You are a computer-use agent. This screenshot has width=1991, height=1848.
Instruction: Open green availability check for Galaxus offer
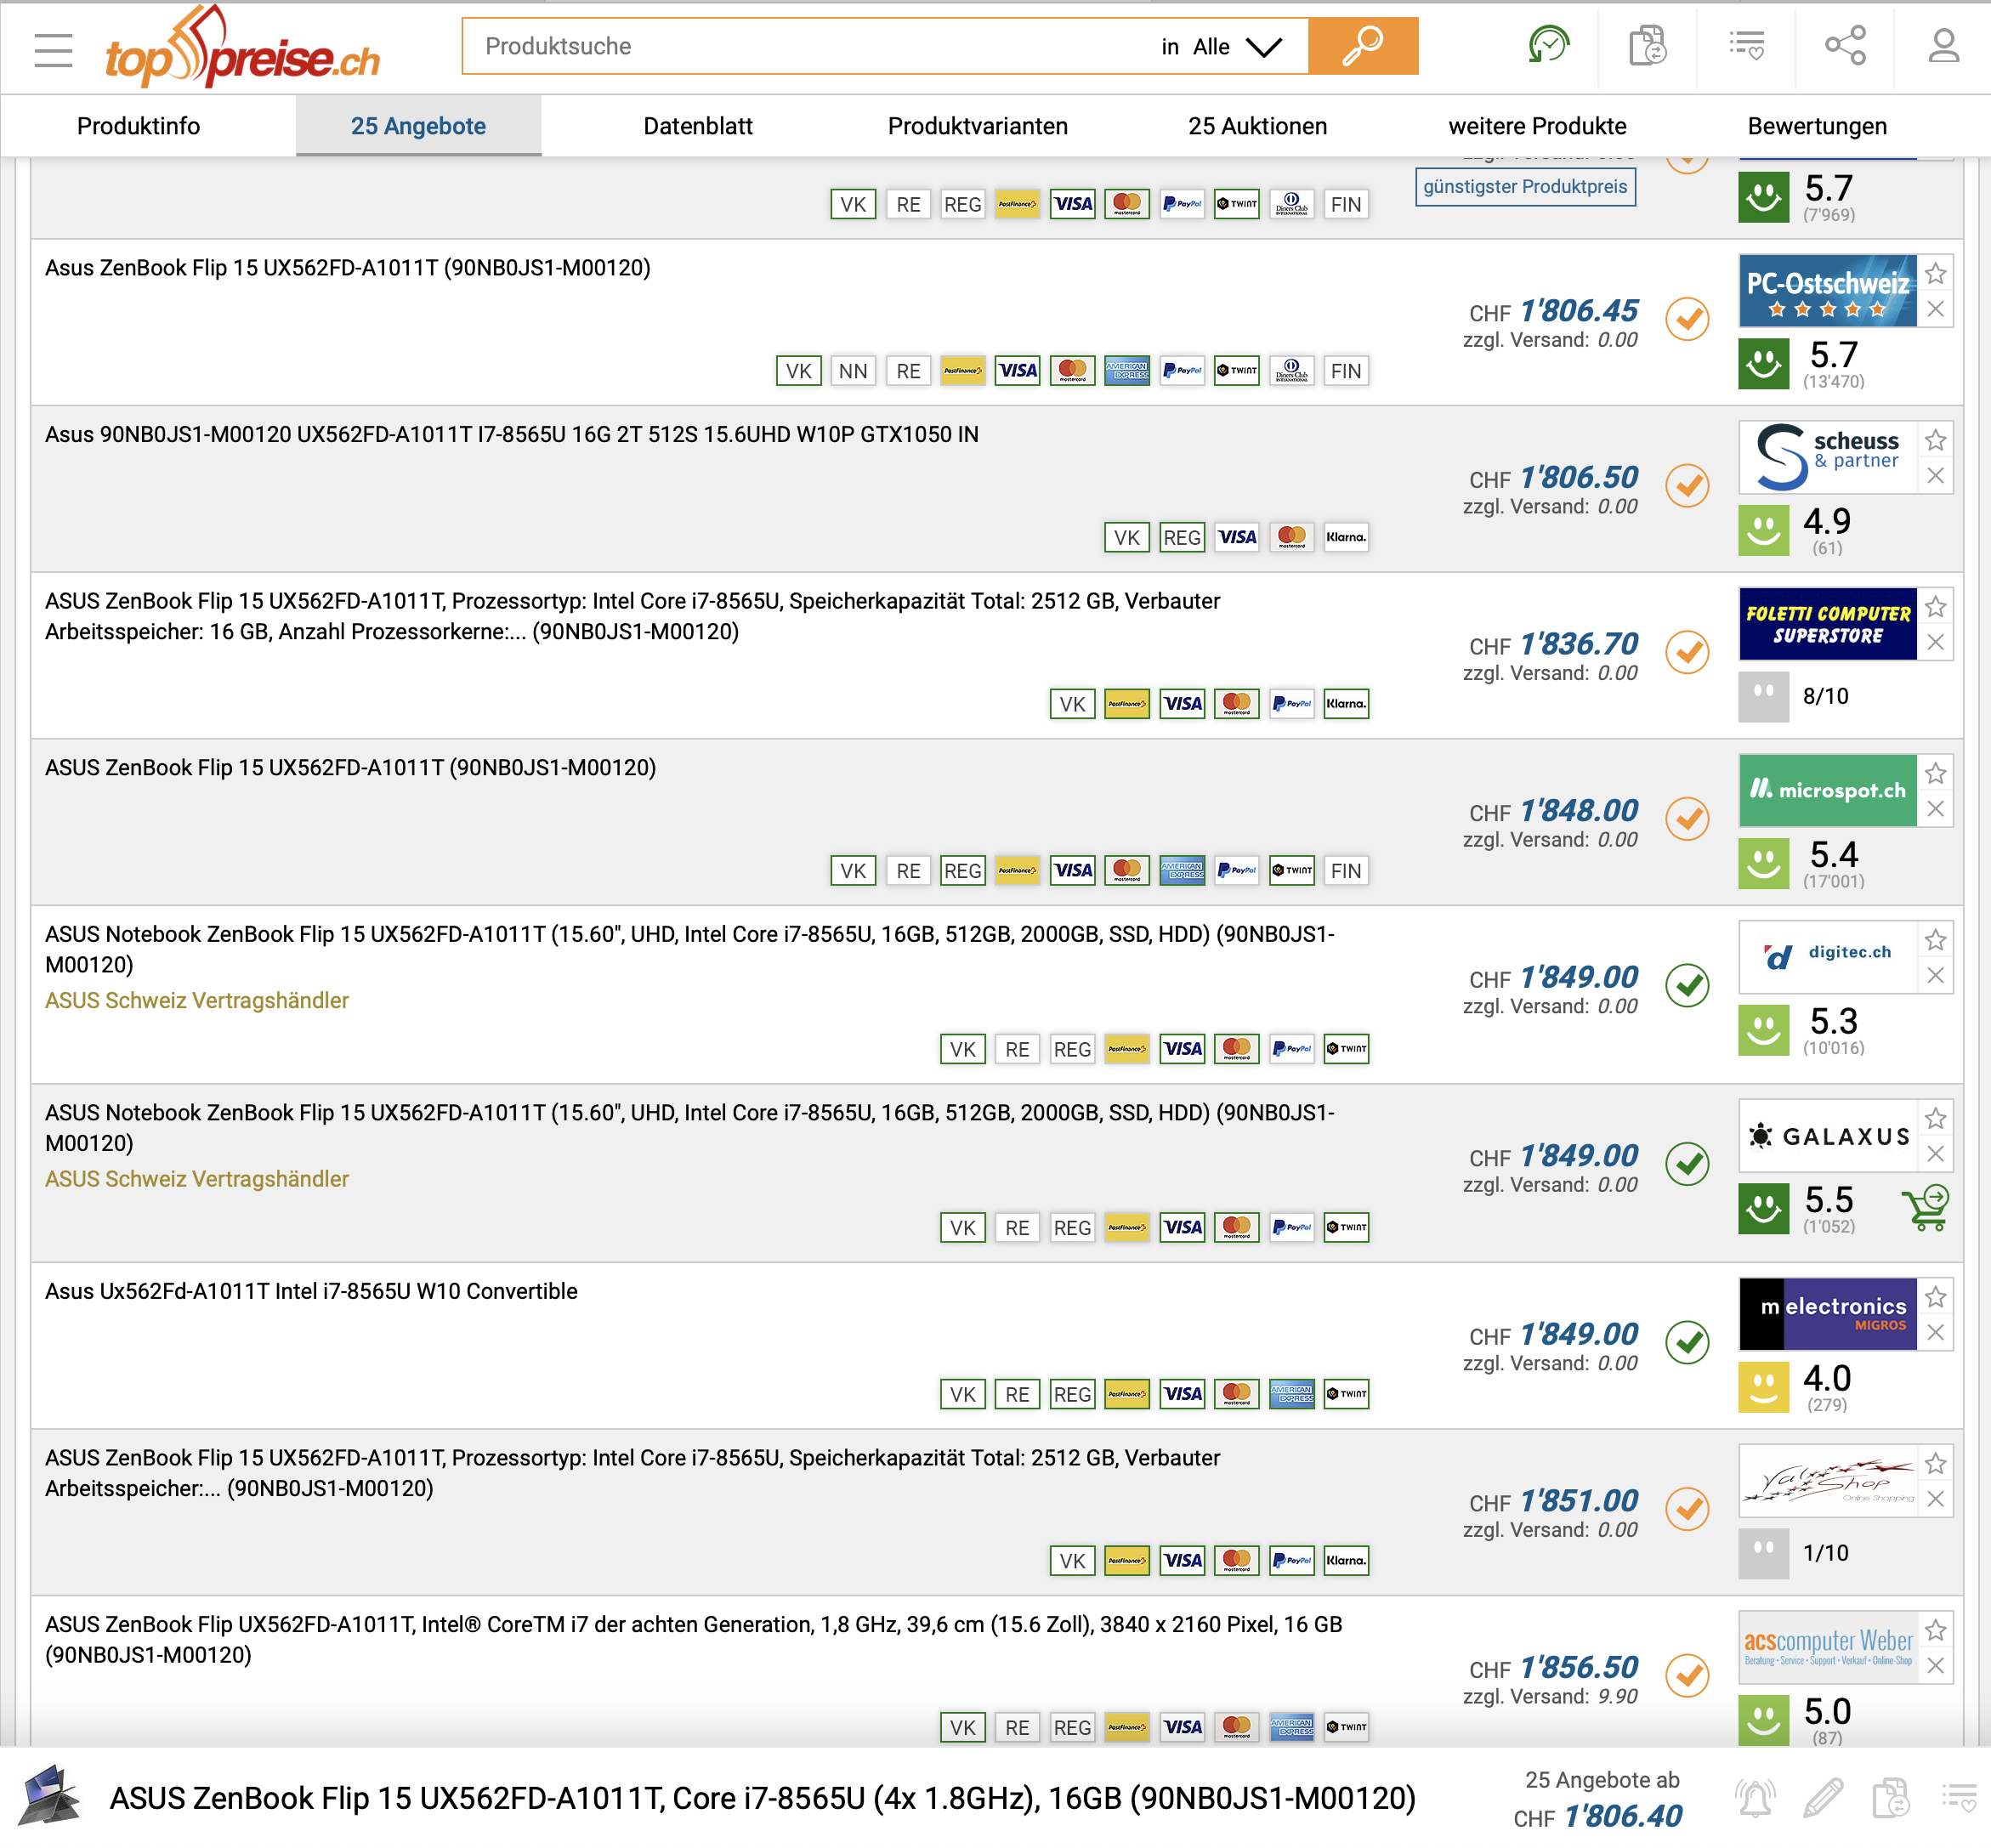[1687, 1163]
